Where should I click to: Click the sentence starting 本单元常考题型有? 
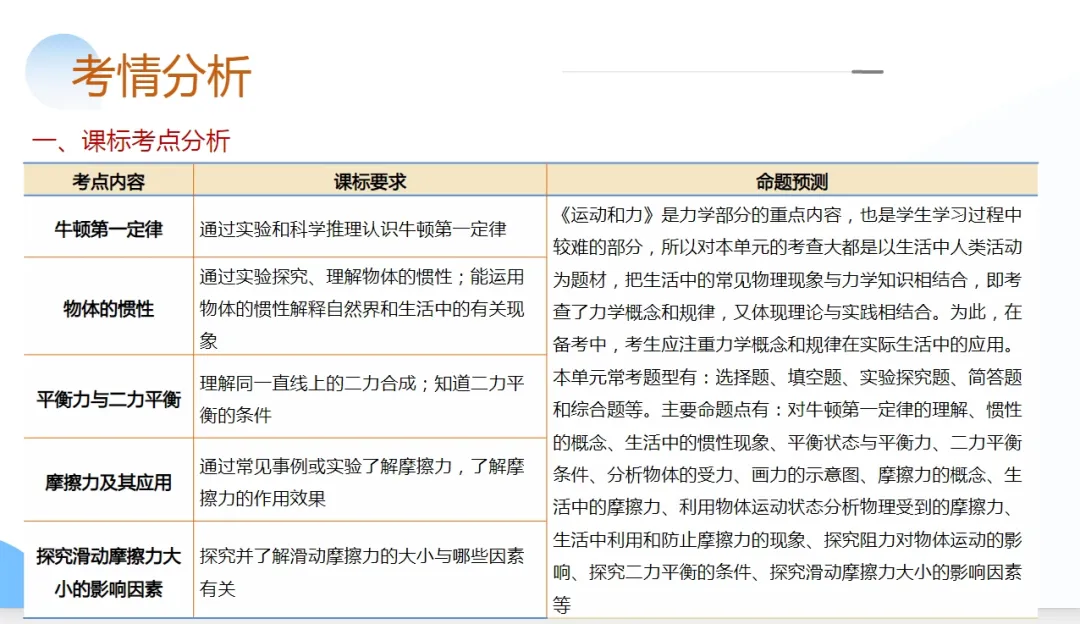tap(787, 491)
